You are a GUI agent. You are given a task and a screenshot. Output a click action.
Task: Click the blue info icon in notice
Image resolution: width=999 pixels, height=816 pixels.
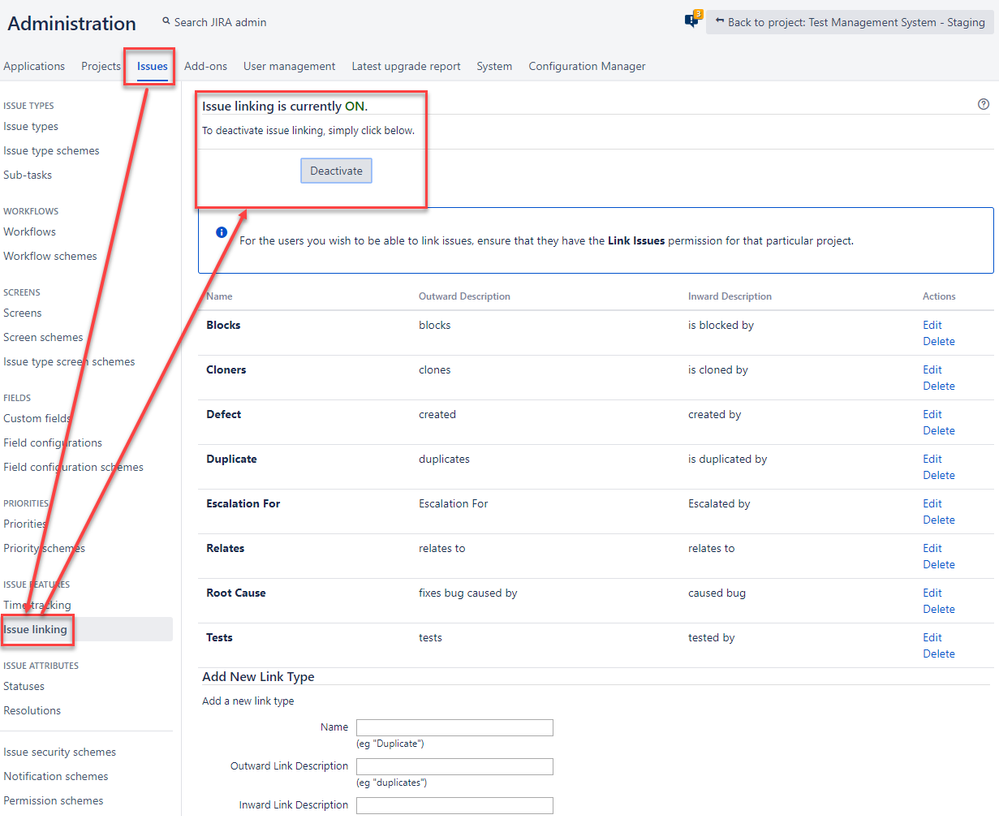click(221, 232)
